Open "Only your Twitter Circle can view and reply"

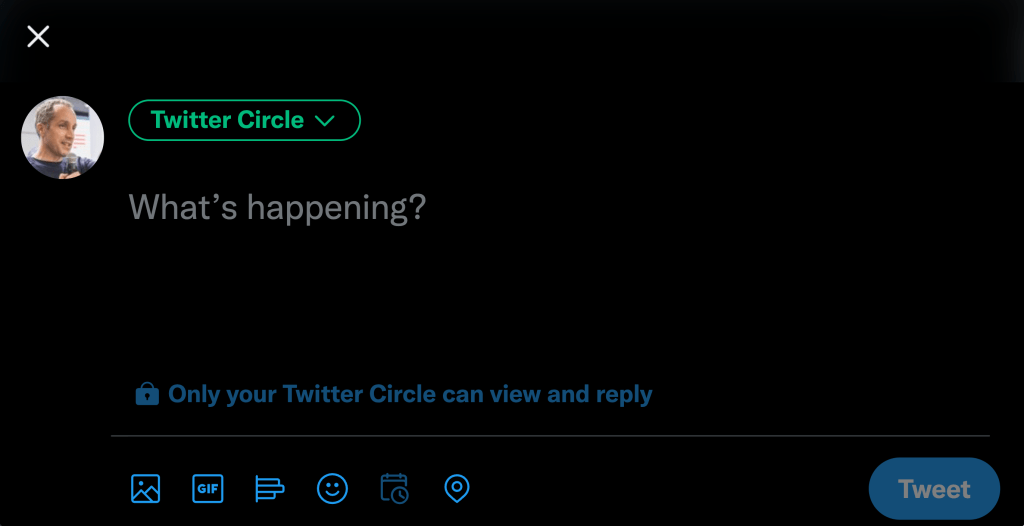tap(410, 394)
